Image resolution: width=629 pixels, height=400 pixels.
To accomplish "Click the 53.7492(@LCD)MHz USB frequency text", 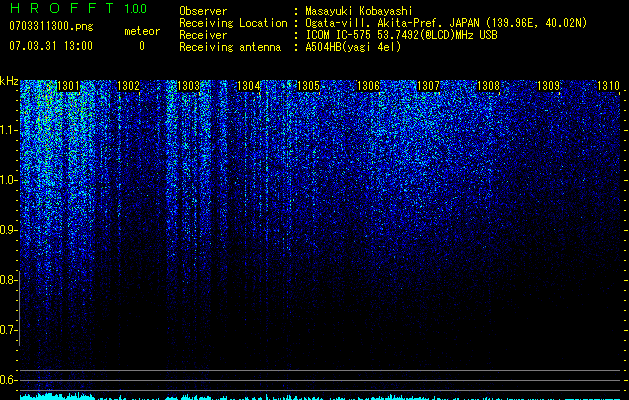I will 437,35.
